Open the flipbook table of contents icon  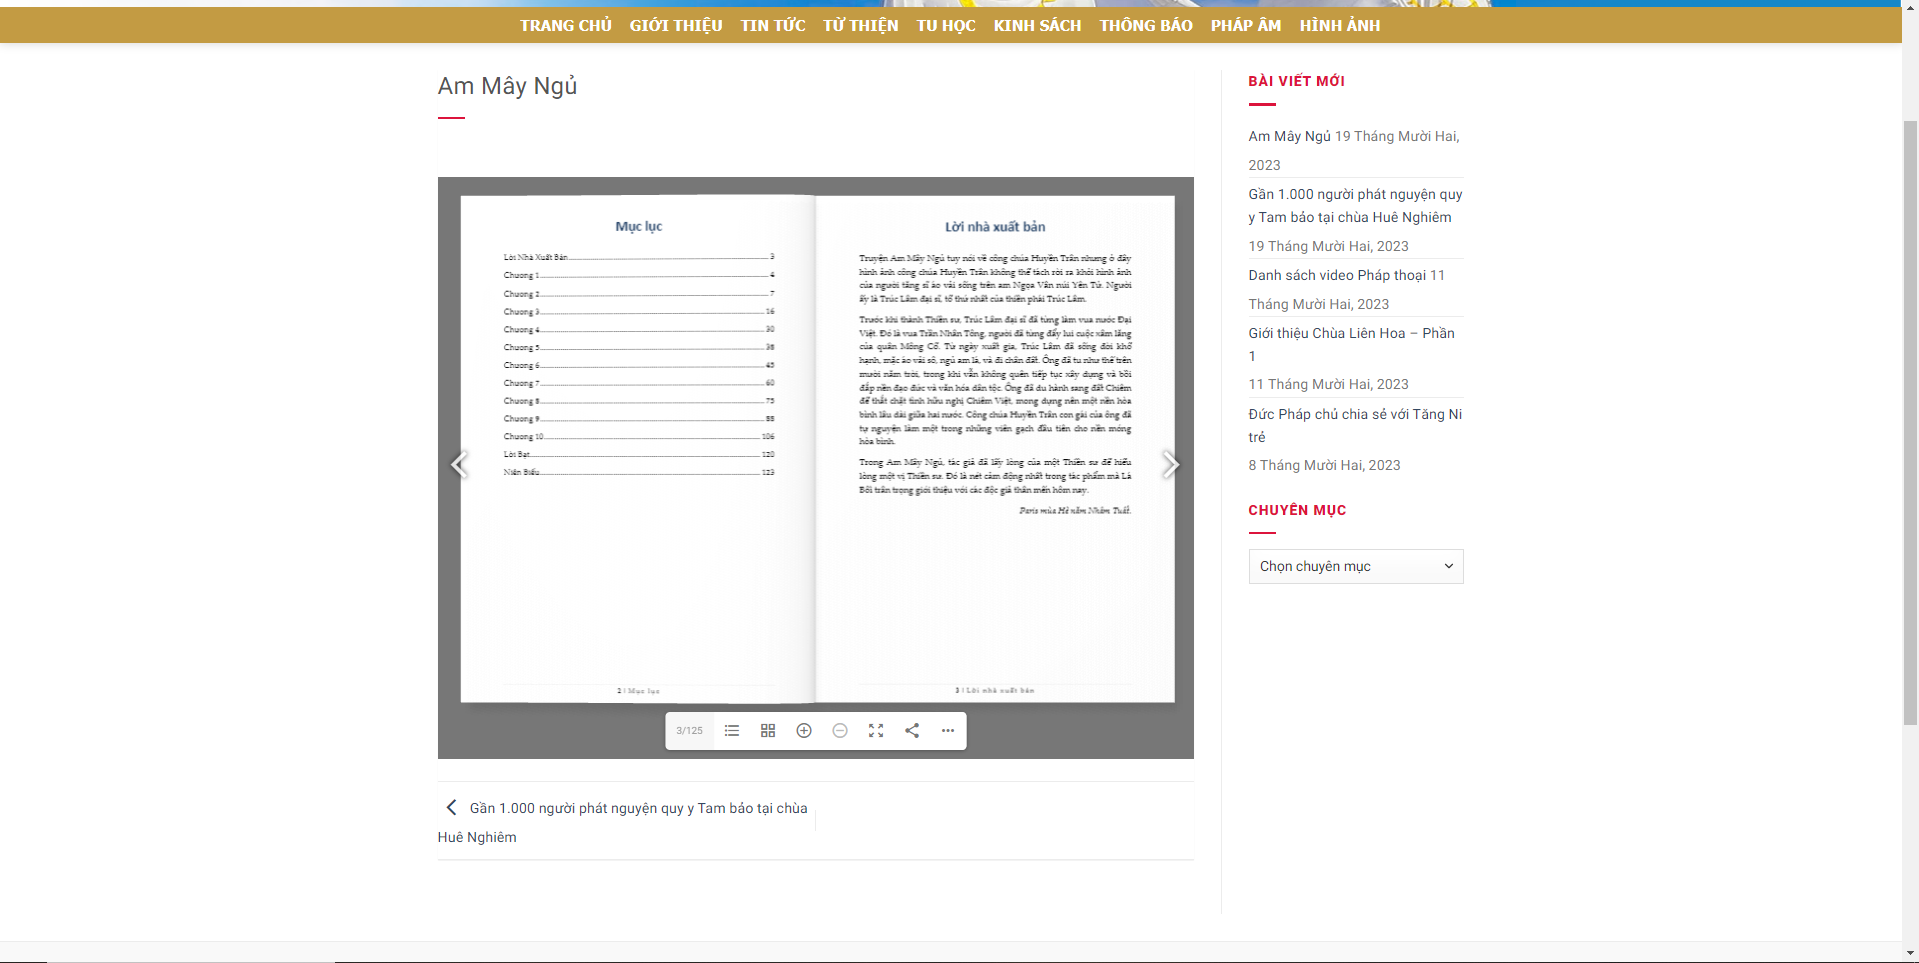point(732,731)
